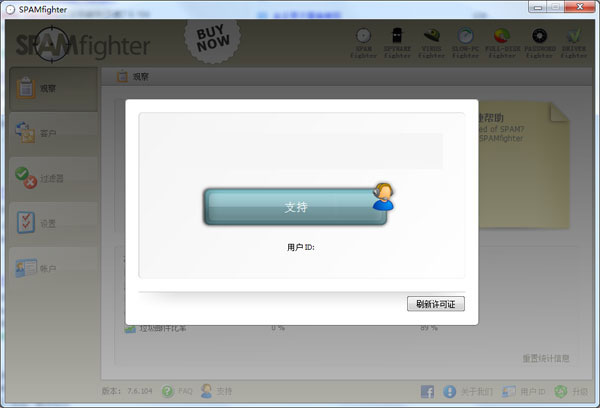The height and width of the screenshot is (408, 600).
Task: Open DRIVER Fighter product icon
Action: tap(574, 43)
